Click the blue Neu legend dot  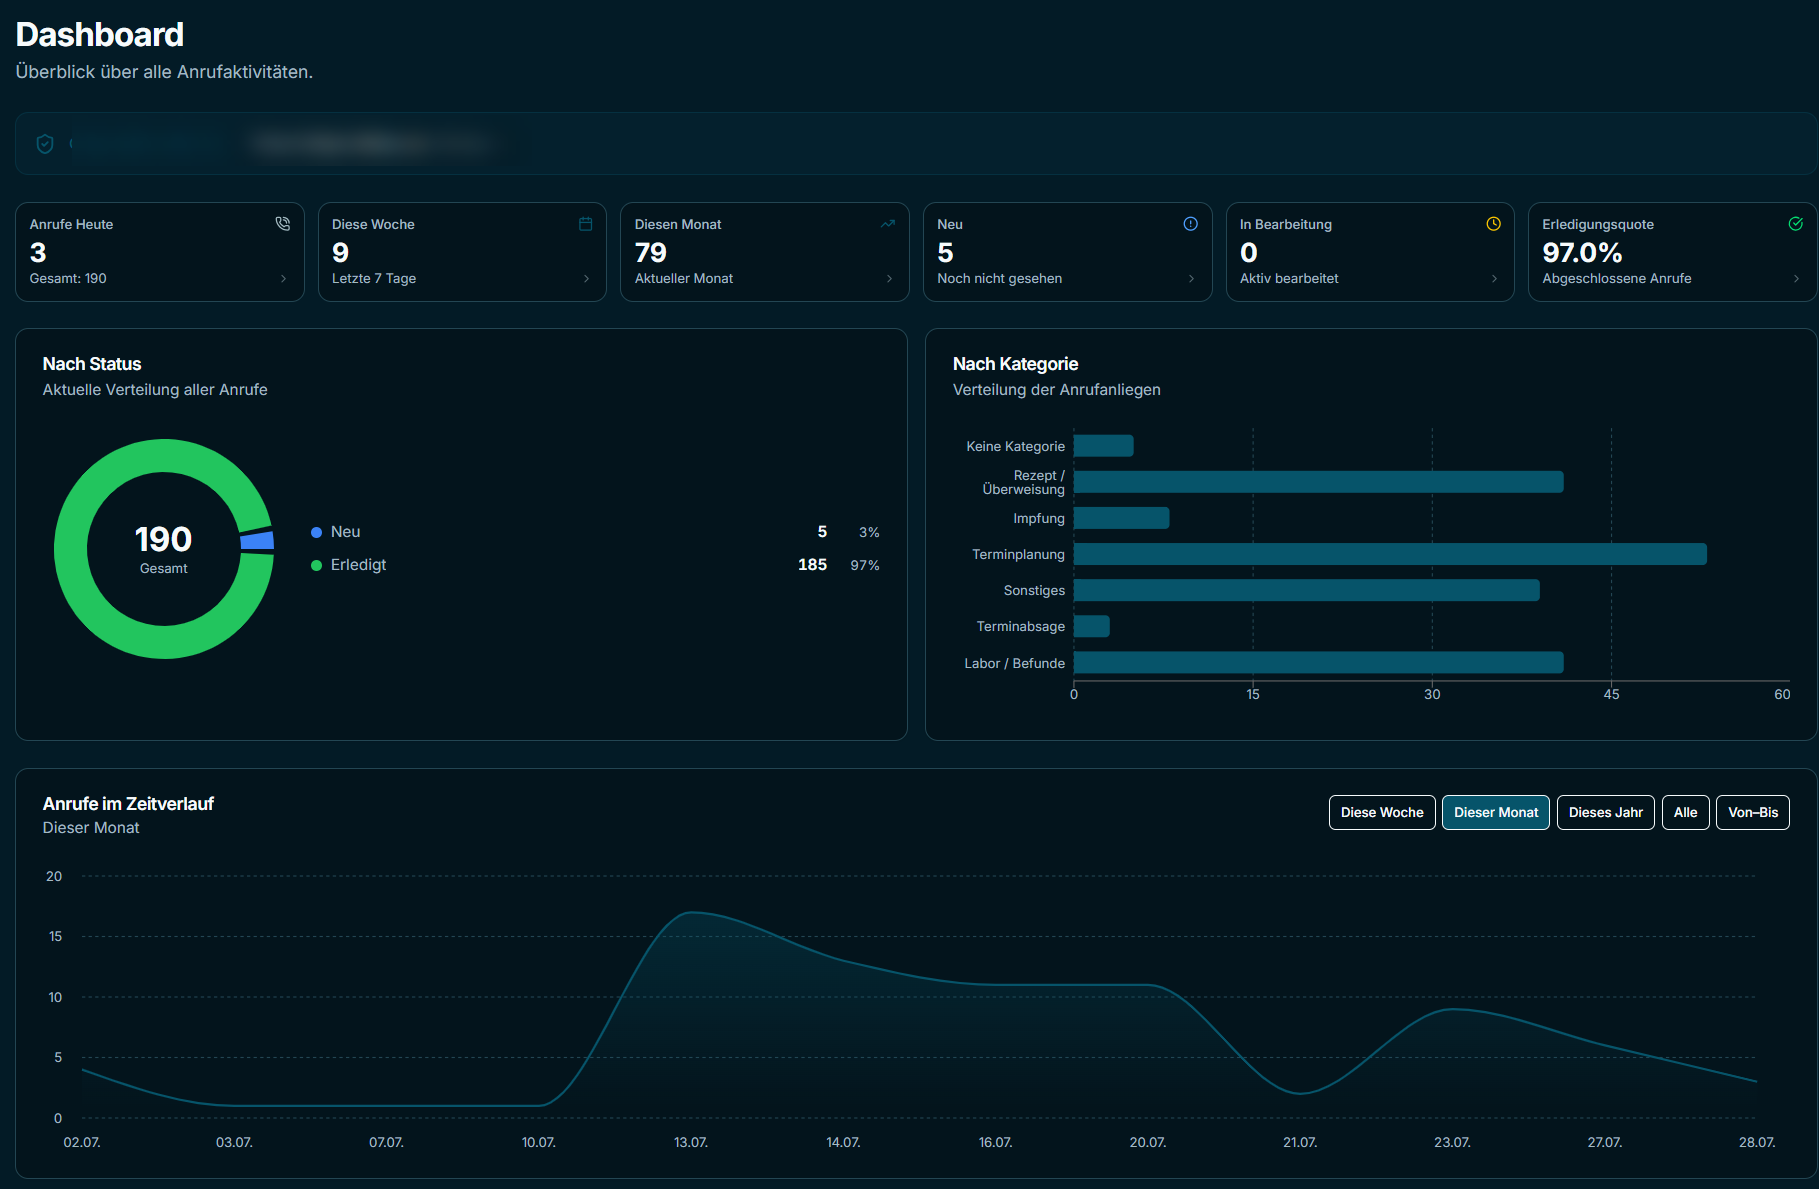[x=316, y=532]
